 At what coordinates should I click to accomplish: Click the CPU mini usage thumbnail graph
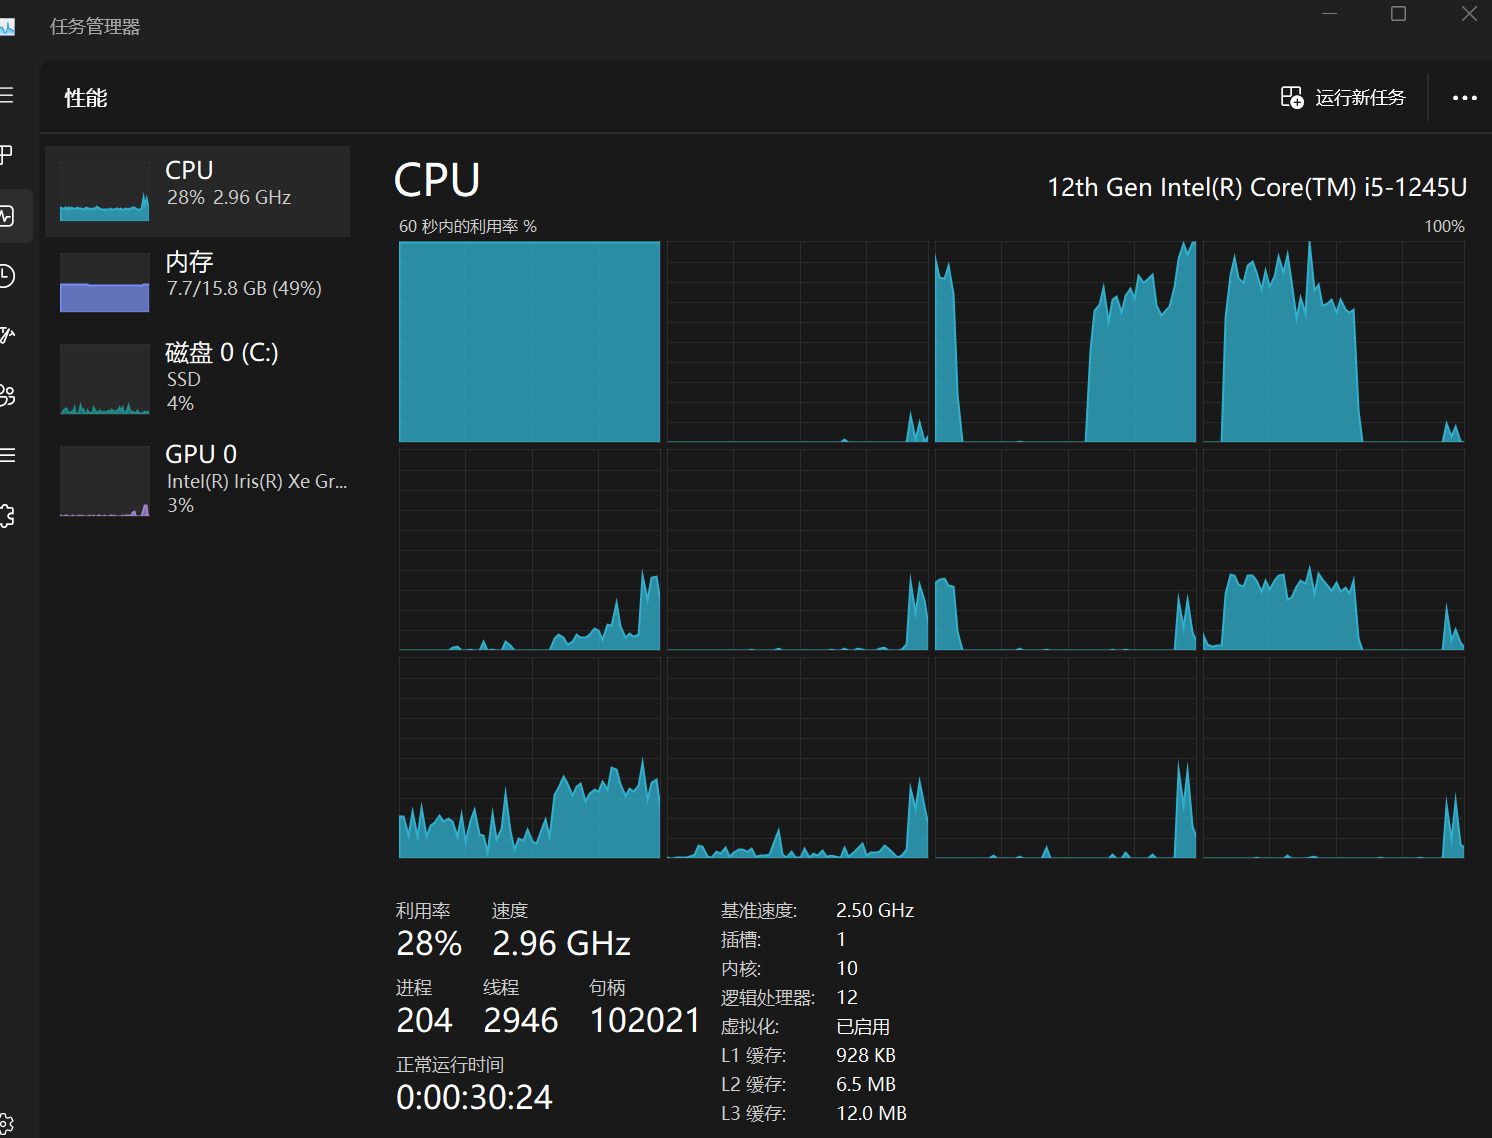[104, 191]
